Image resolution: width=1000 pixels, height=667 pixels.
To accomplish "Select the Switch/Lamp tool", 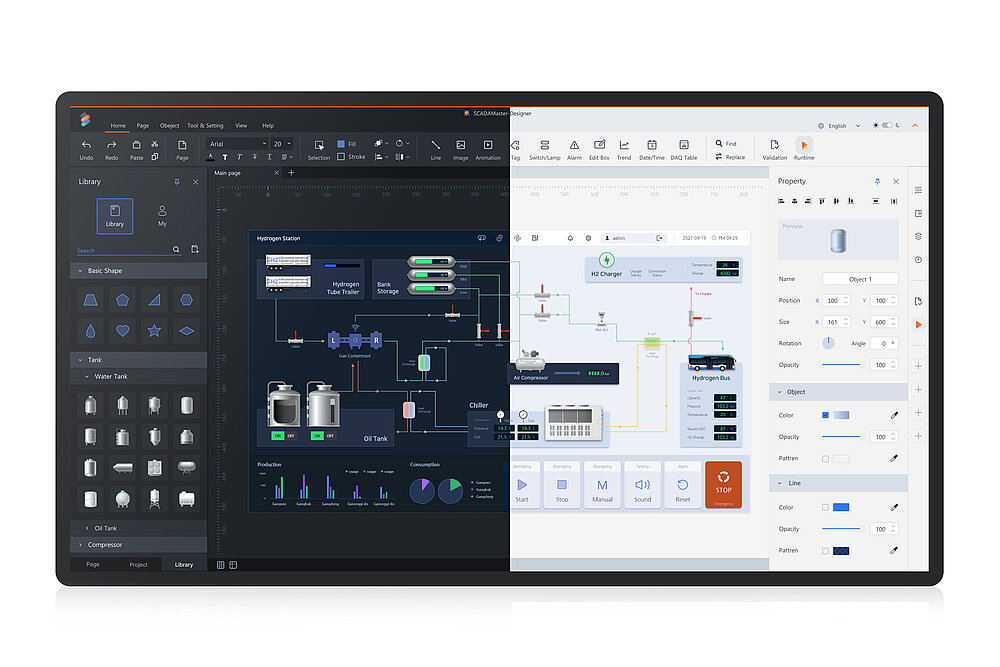I will click(544, 146).
